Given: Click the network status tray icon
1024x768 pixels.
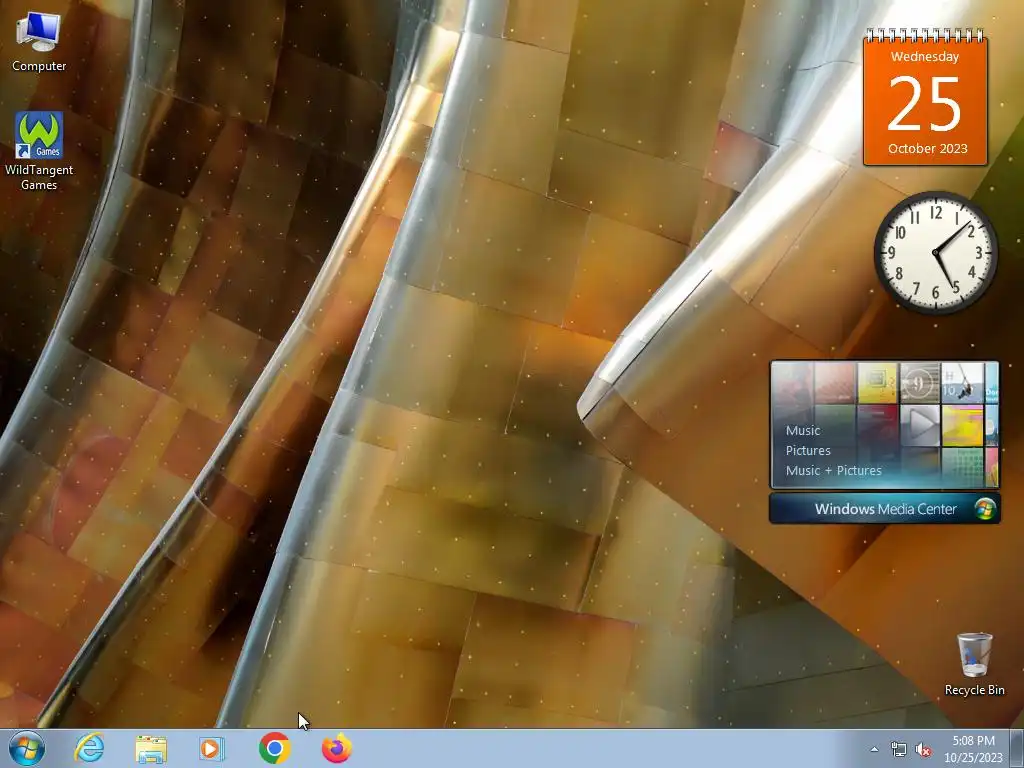Looking at the screenshot, I should pos(899,750).
